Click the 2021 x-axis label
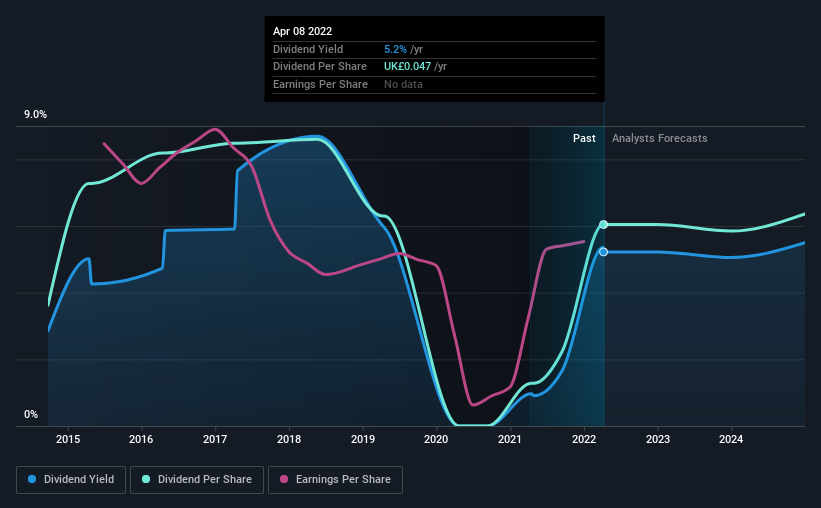This screenshot has height=508, width=821. (509, 439)
